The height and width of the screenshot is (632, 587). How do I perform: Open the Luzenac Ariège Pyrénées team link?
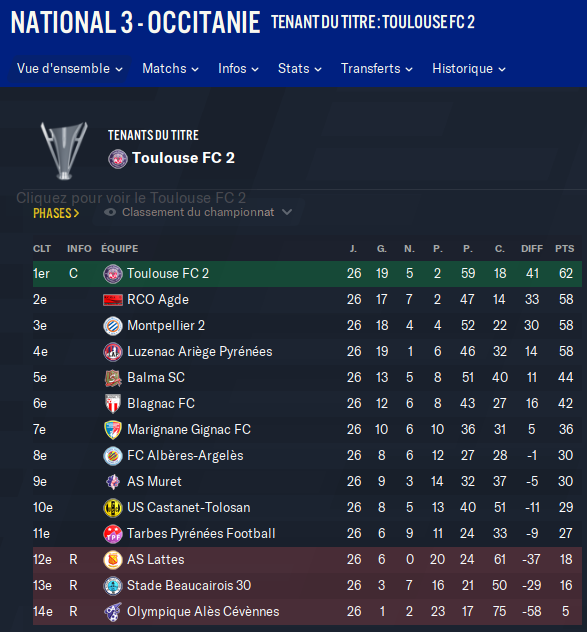point(200,351)
